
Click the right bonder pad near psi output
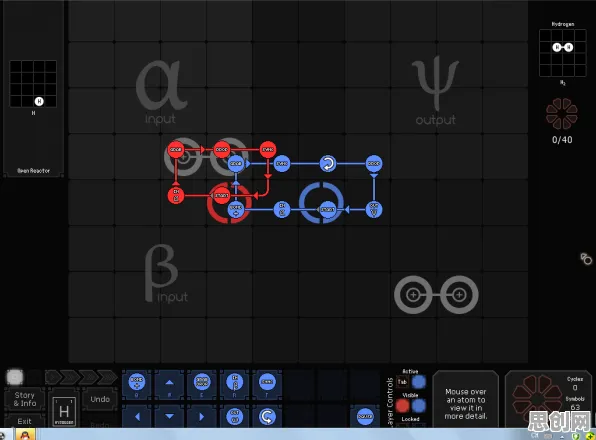459,294
